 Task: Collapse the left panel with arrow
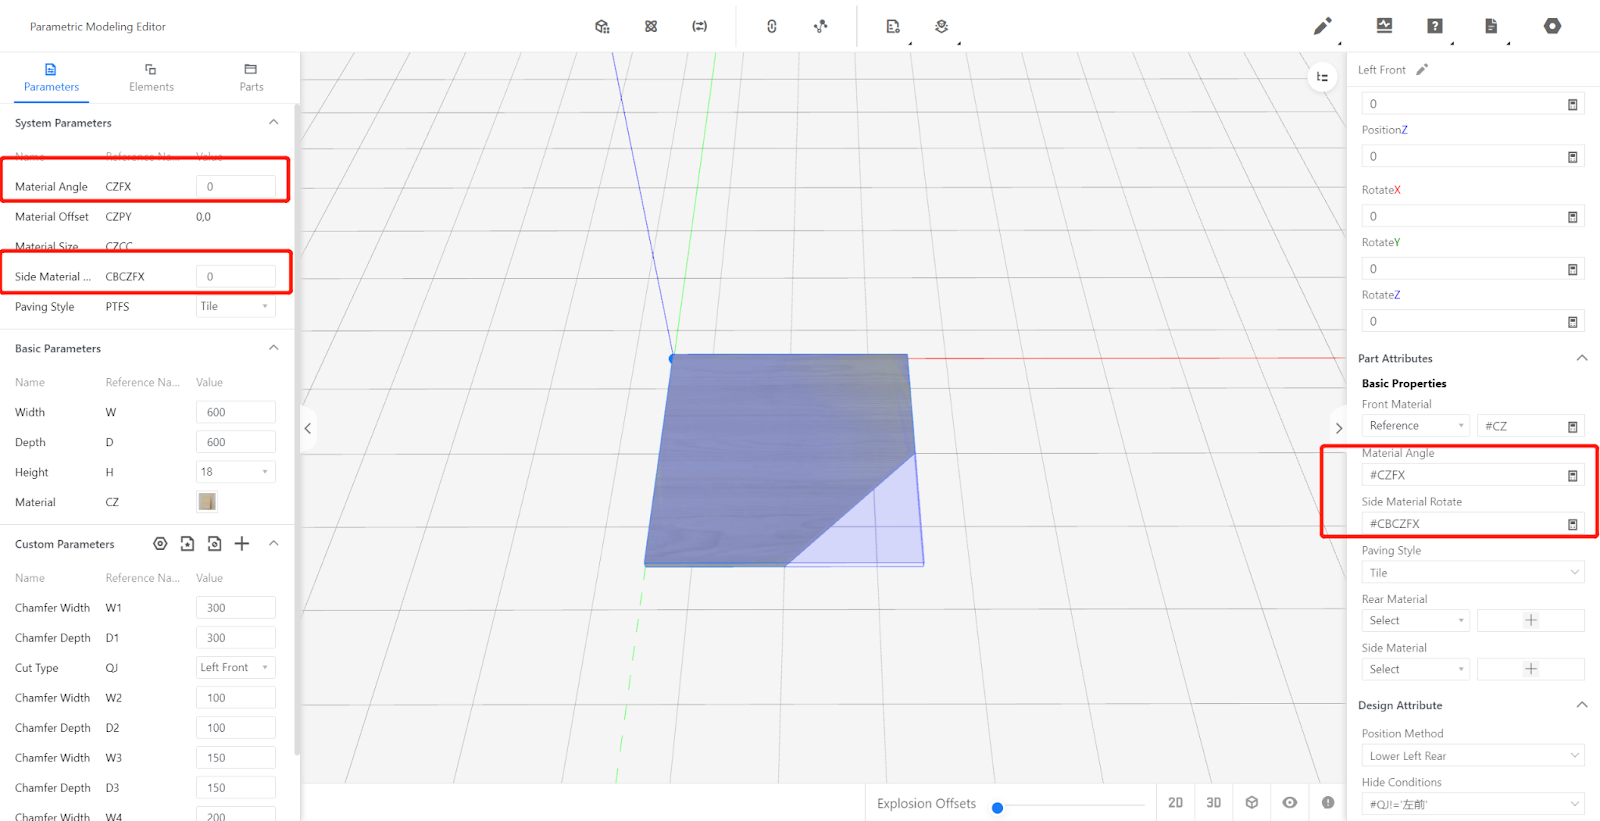(x=308, y=428)
